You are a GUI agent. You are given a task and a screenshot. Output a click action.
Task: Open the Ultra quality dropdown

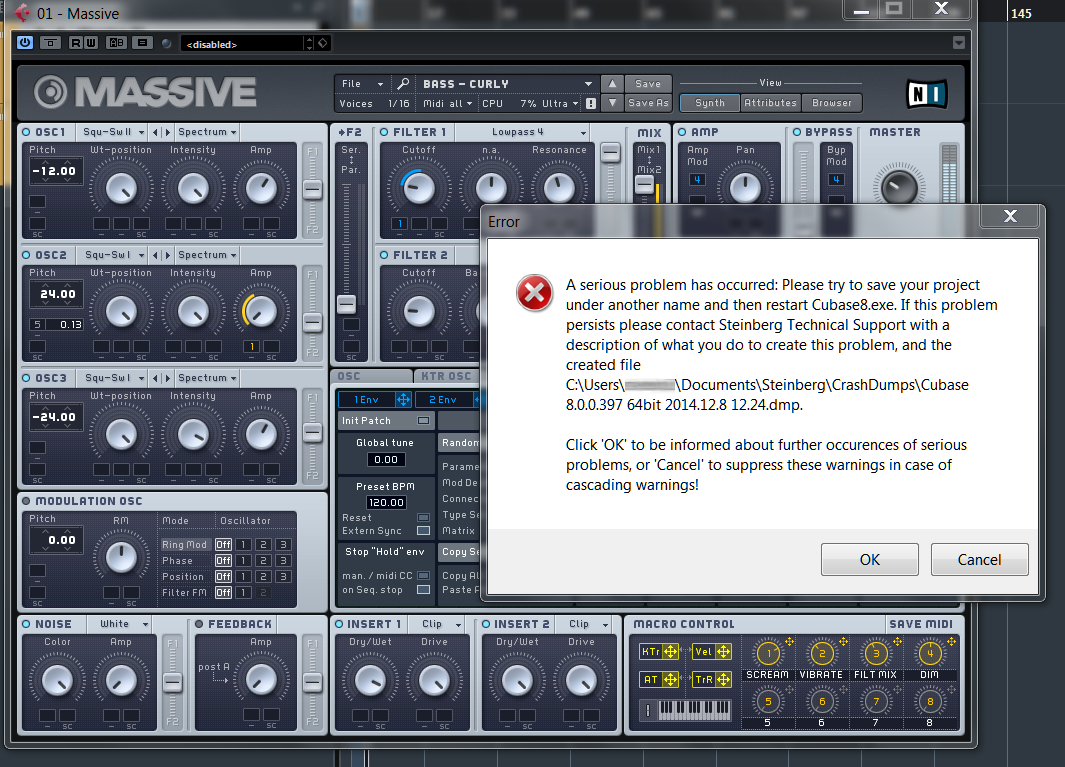(x=560, y=103)
